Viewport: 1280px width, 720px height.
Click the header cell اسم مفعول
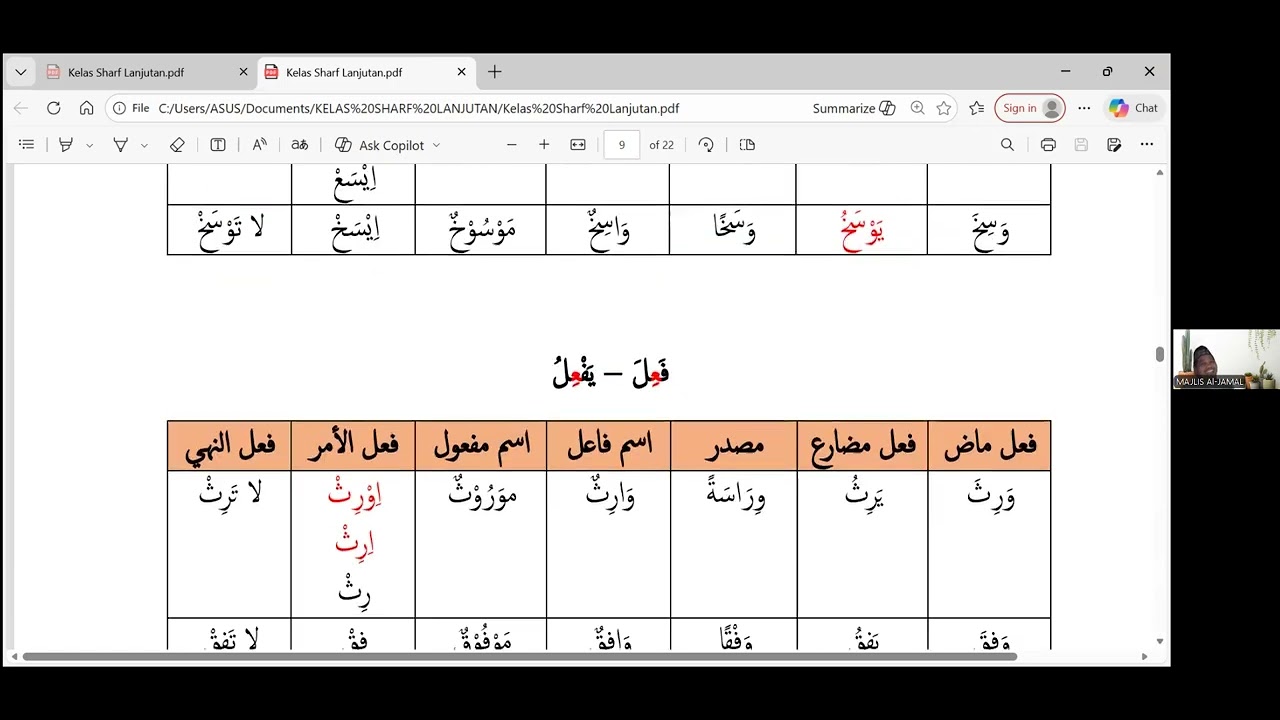pos(481,446)
